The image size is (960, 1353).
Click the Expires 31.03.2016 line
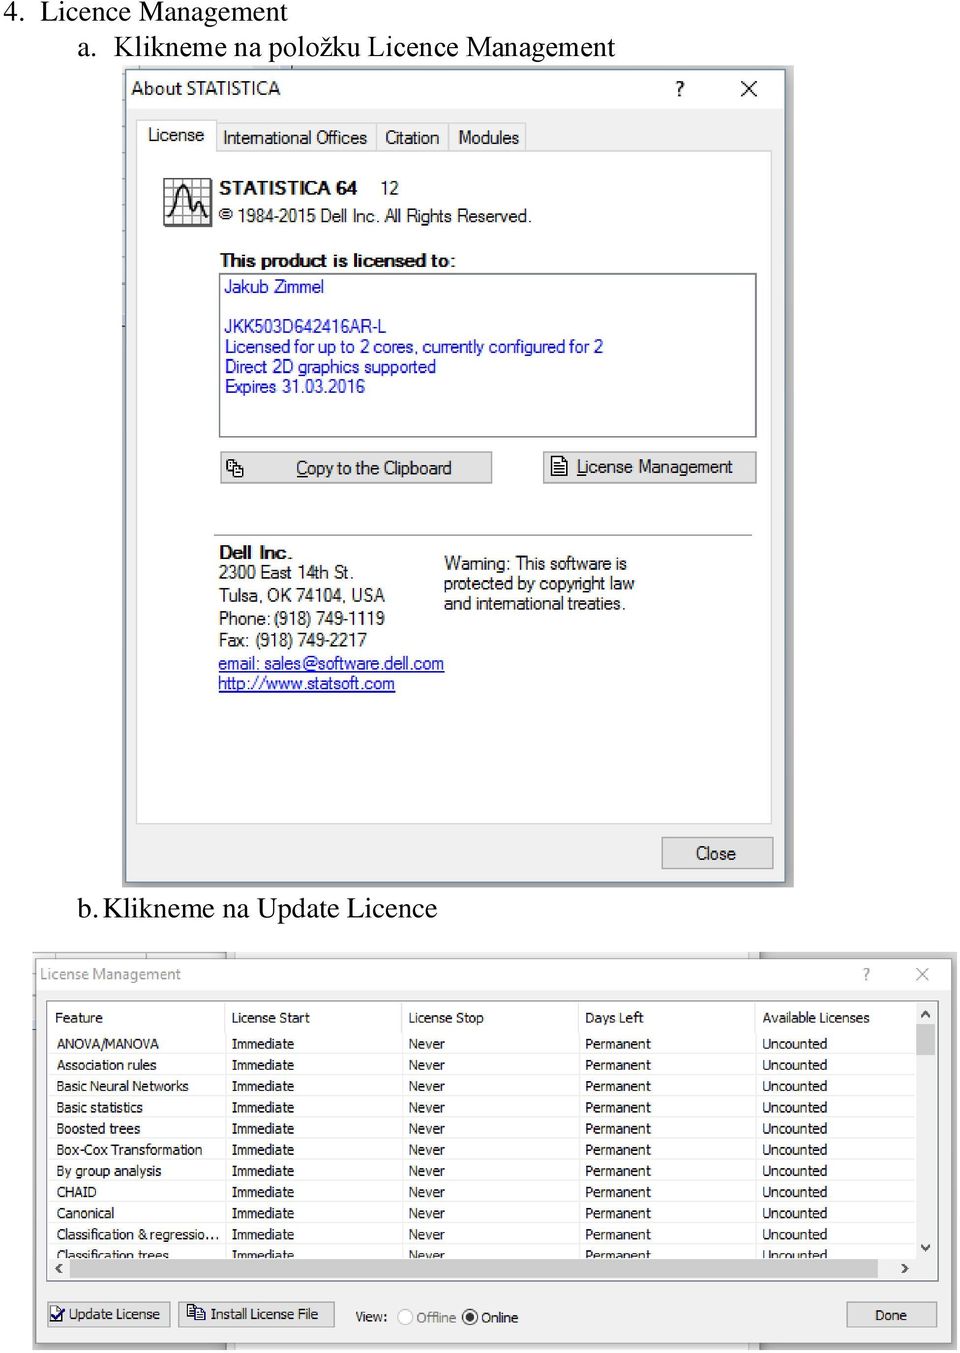(x=295, y=387)
